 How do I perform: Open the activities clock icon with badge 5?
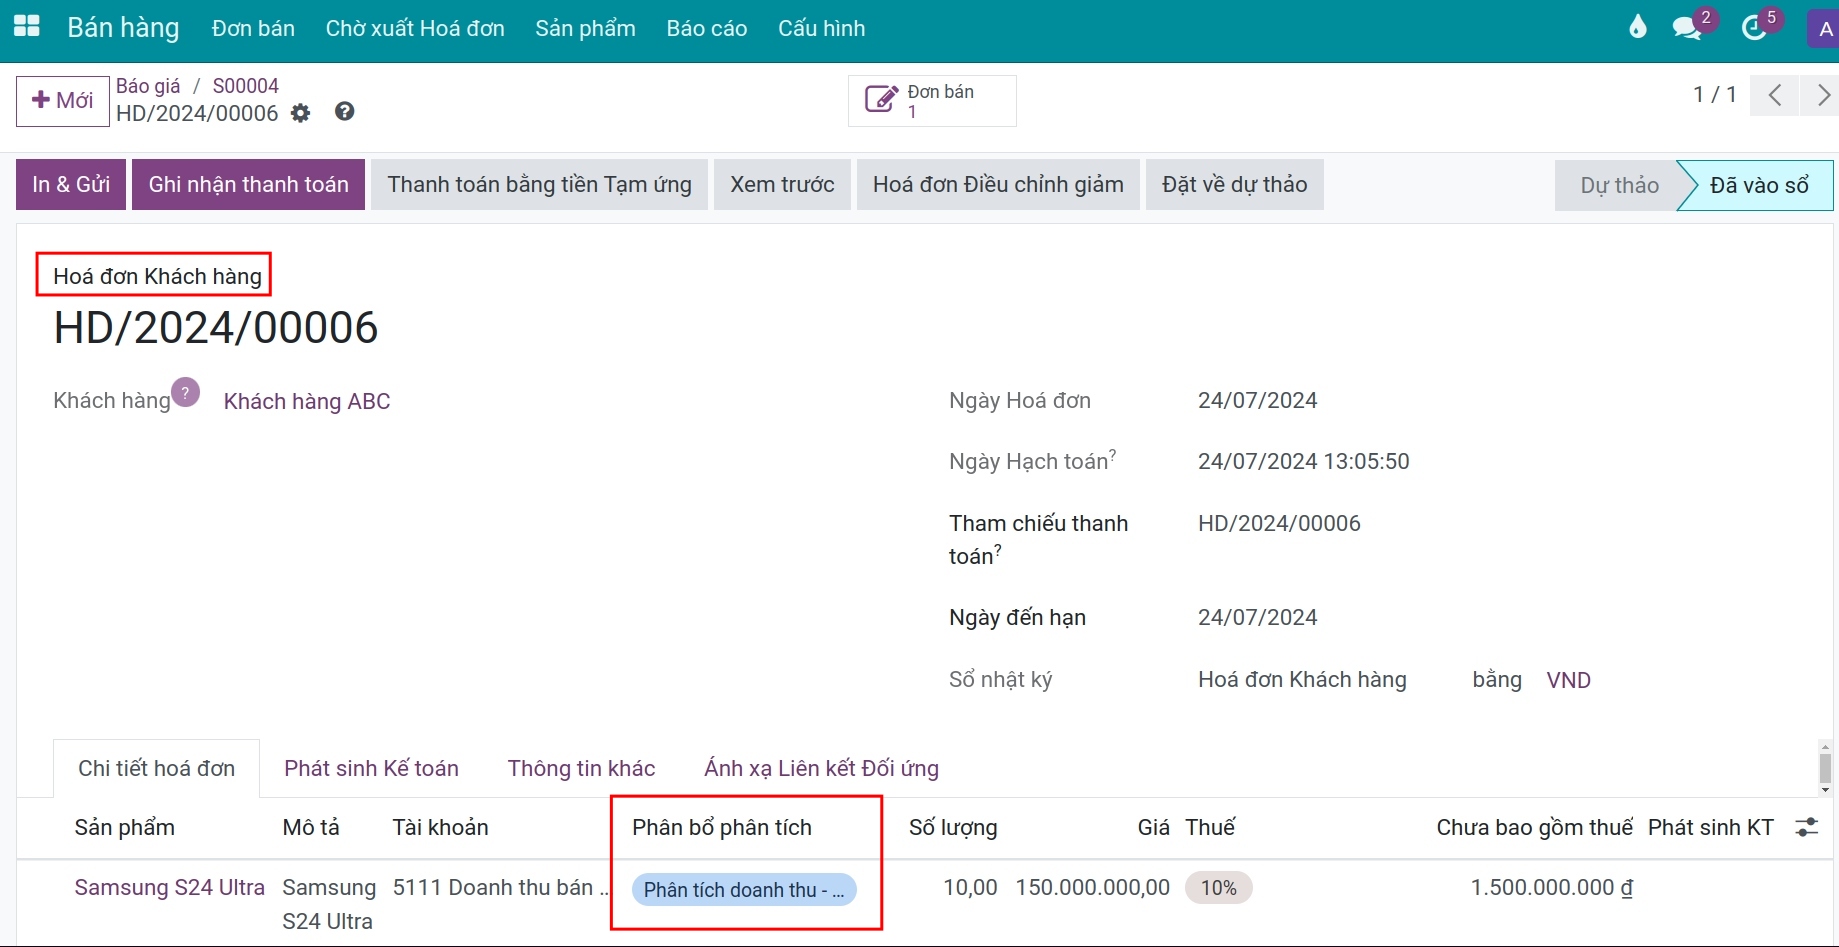click(x=1754, y=27)
